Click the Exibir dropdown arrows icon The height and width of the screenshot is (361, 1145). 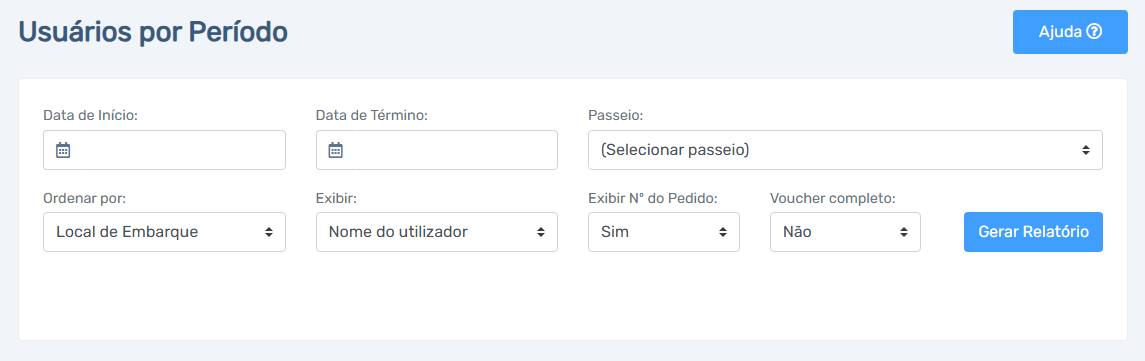541,232
